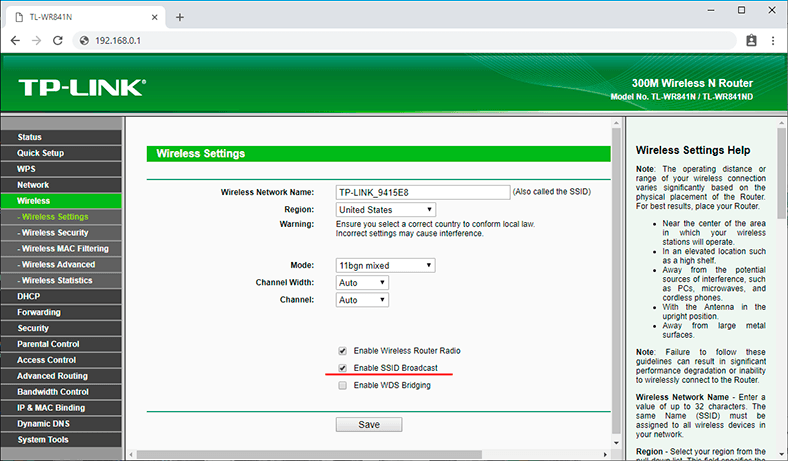Minimize the browser window
The image size is (788, 461).
point(711,10)
